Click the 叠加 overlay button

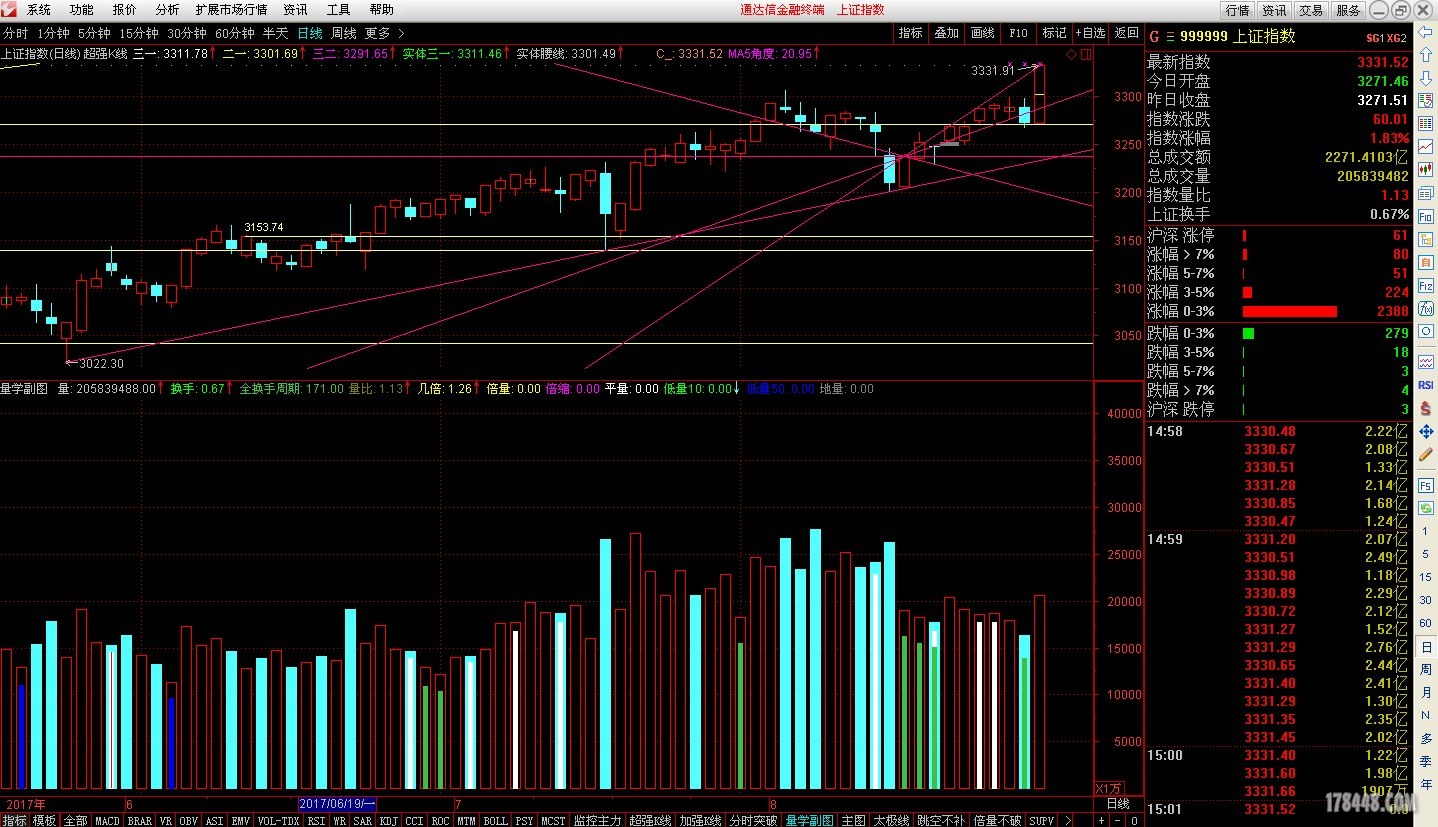click(x=946, y=33)
